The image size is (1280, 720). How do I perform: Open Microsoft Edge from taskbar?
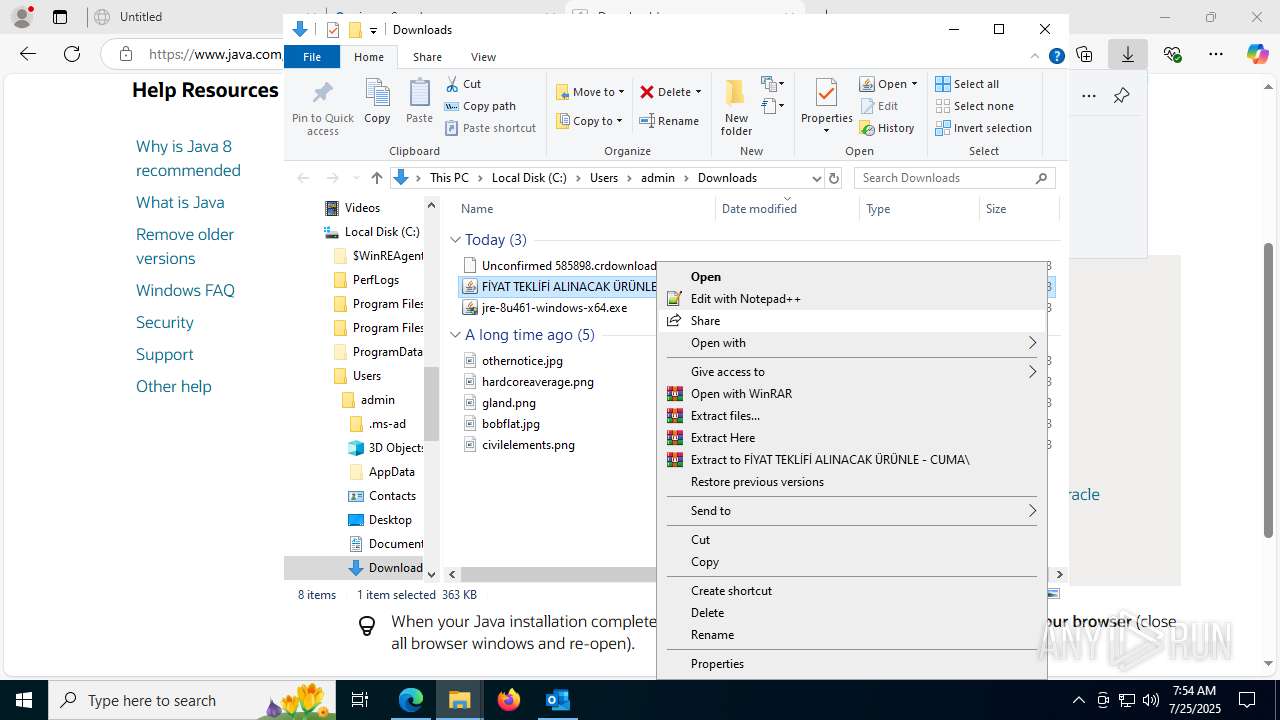point(411,700)
